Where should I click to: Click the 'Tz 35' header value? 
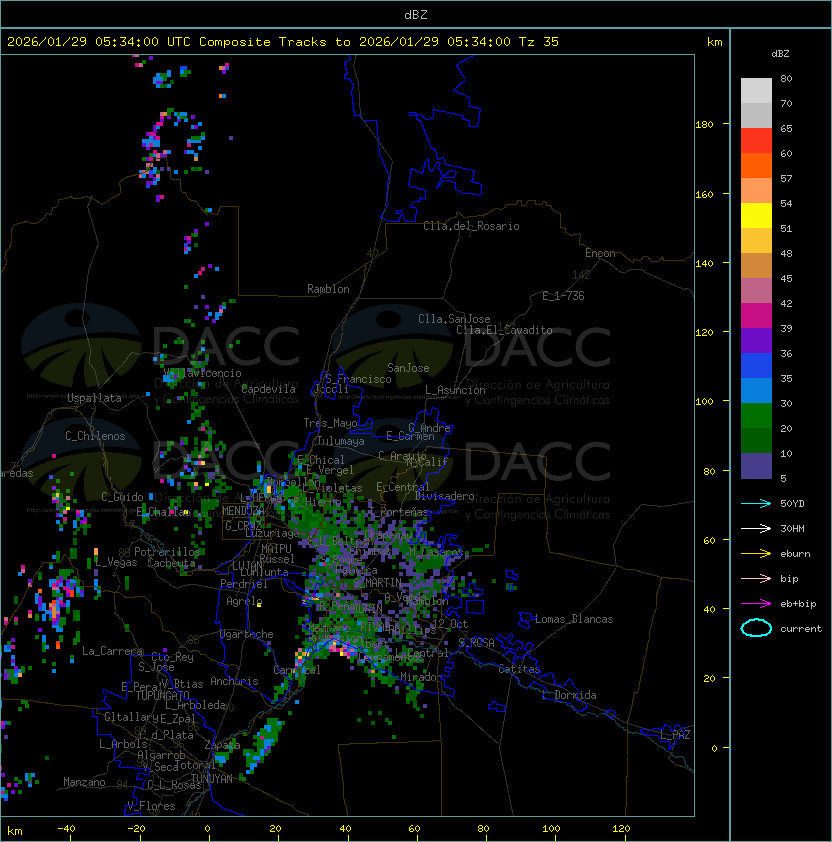point(539,42)
